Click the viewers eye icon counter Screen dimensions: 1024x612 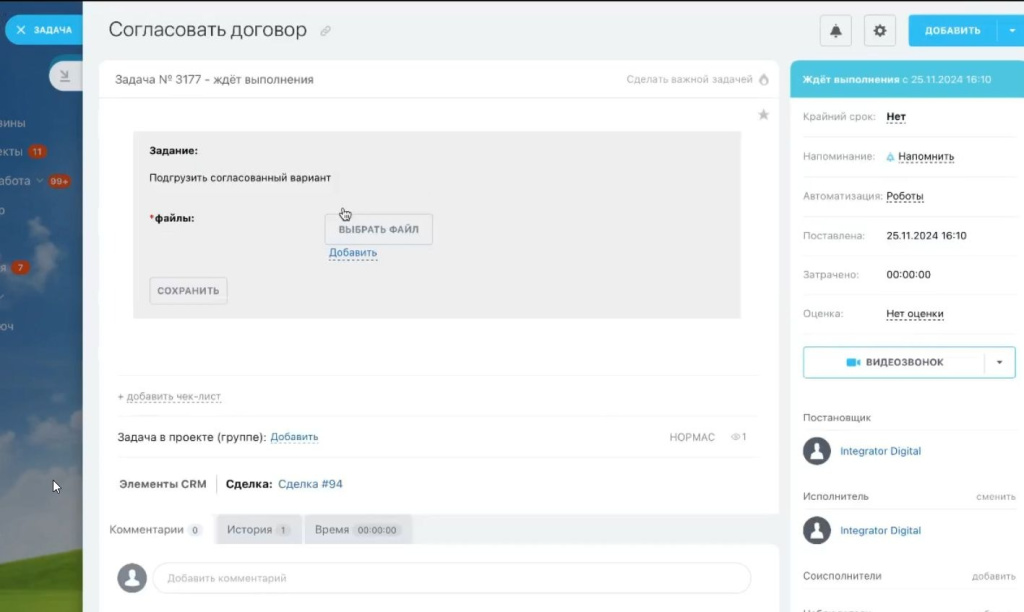[738, 437]
